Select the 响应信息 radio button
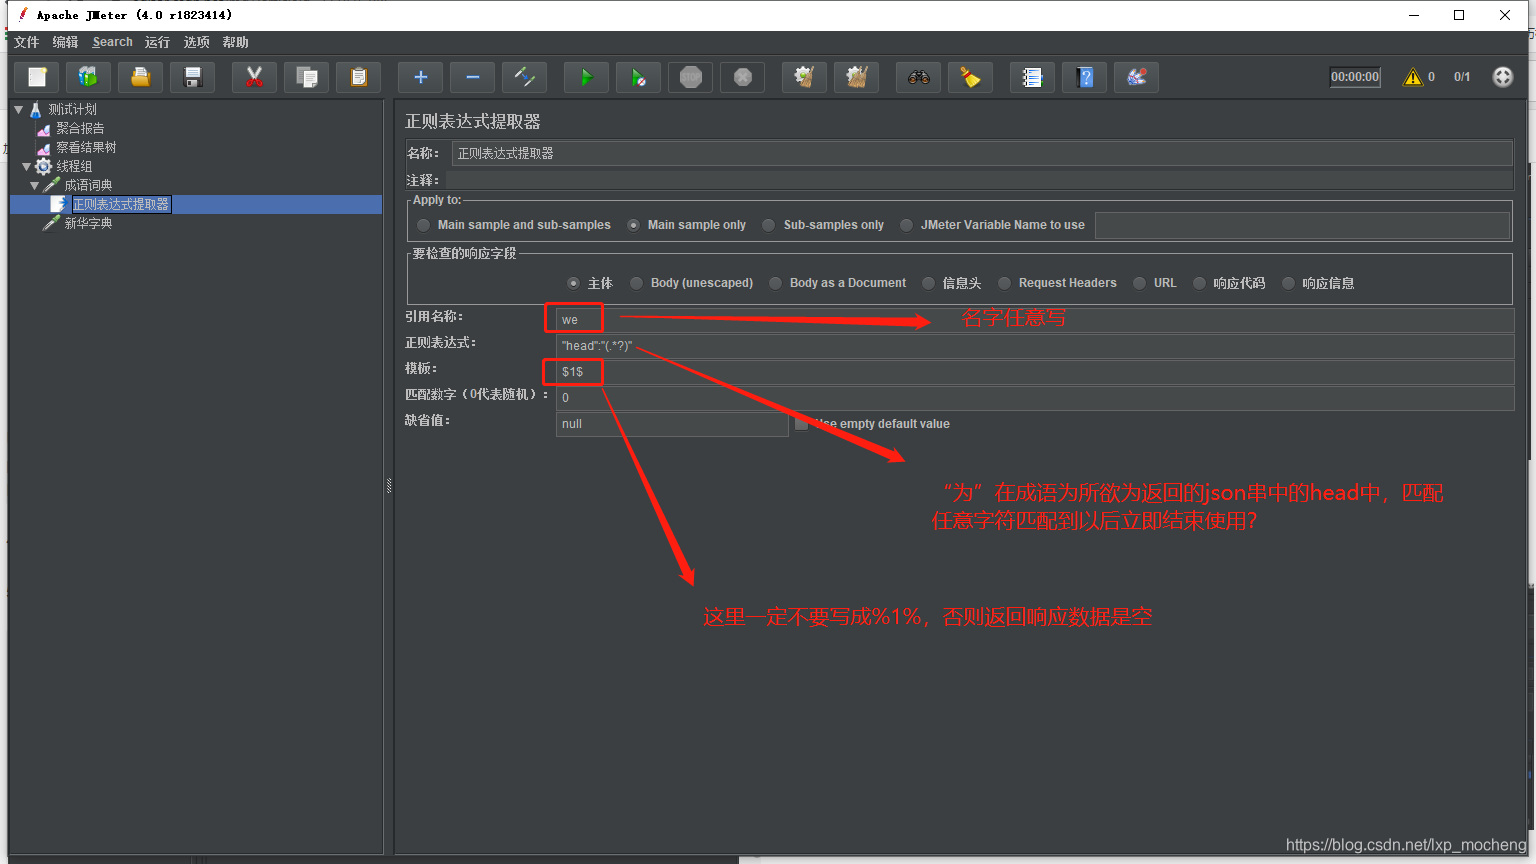1536x864 pixels. 1289,283
